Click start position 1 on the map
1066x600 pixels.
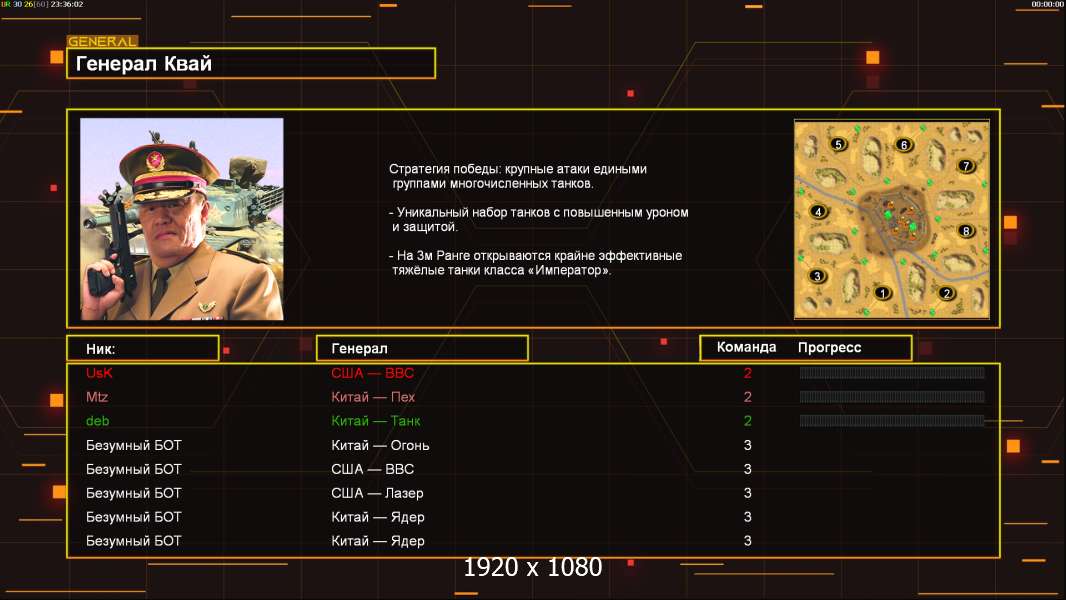(x=882, y=293)
